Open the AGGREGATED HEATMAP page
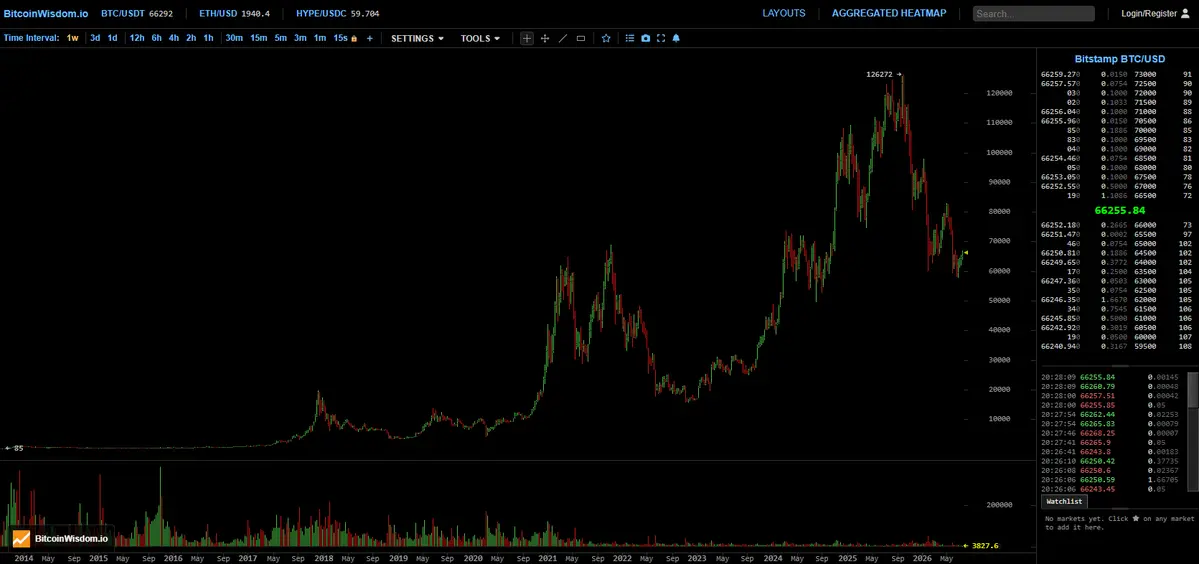The width and height of the screenshot is (1199, 564). click(889, 13)
